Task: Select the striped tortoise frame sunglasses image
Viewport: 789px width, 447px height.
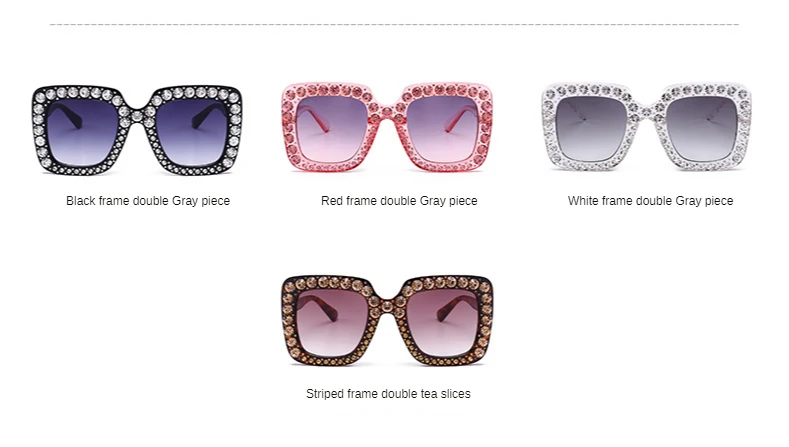Action: point(387,320)
